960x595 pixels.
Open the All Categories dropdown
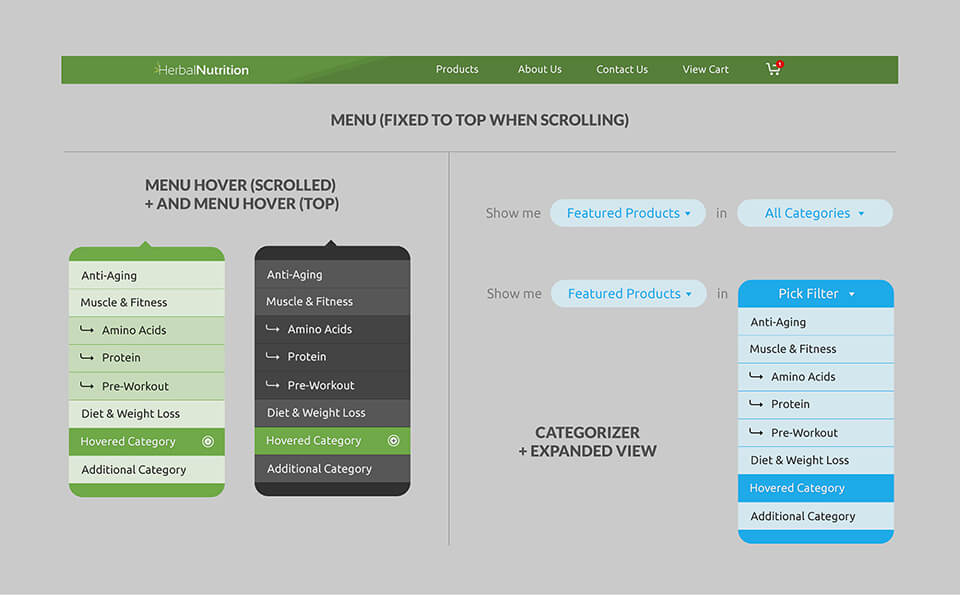pos(814,213)
